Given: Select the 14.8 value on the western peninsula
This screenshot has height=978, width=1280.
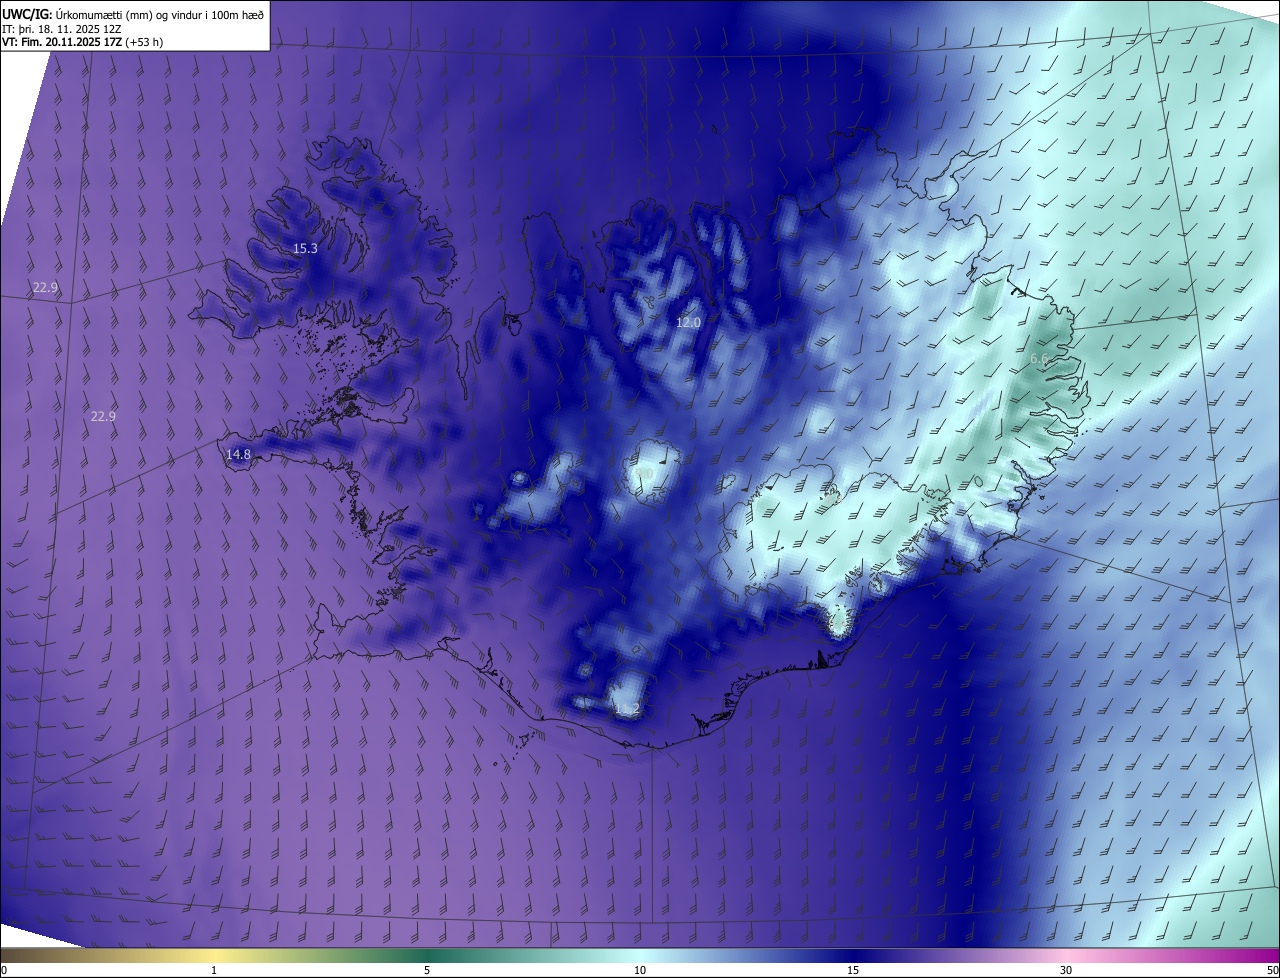Looking at the screenshot, I should tap(238, 454).
